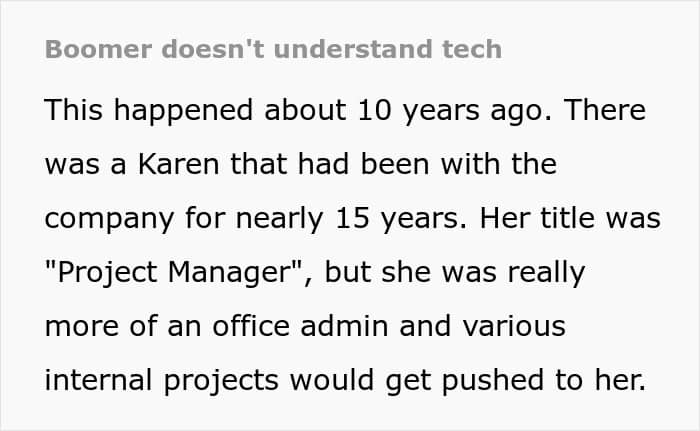Image resolution: width=700 pixels, height=431 pixels.
Task: Click the quoted text "Project Manager"
Action: [x=175, y=272]
